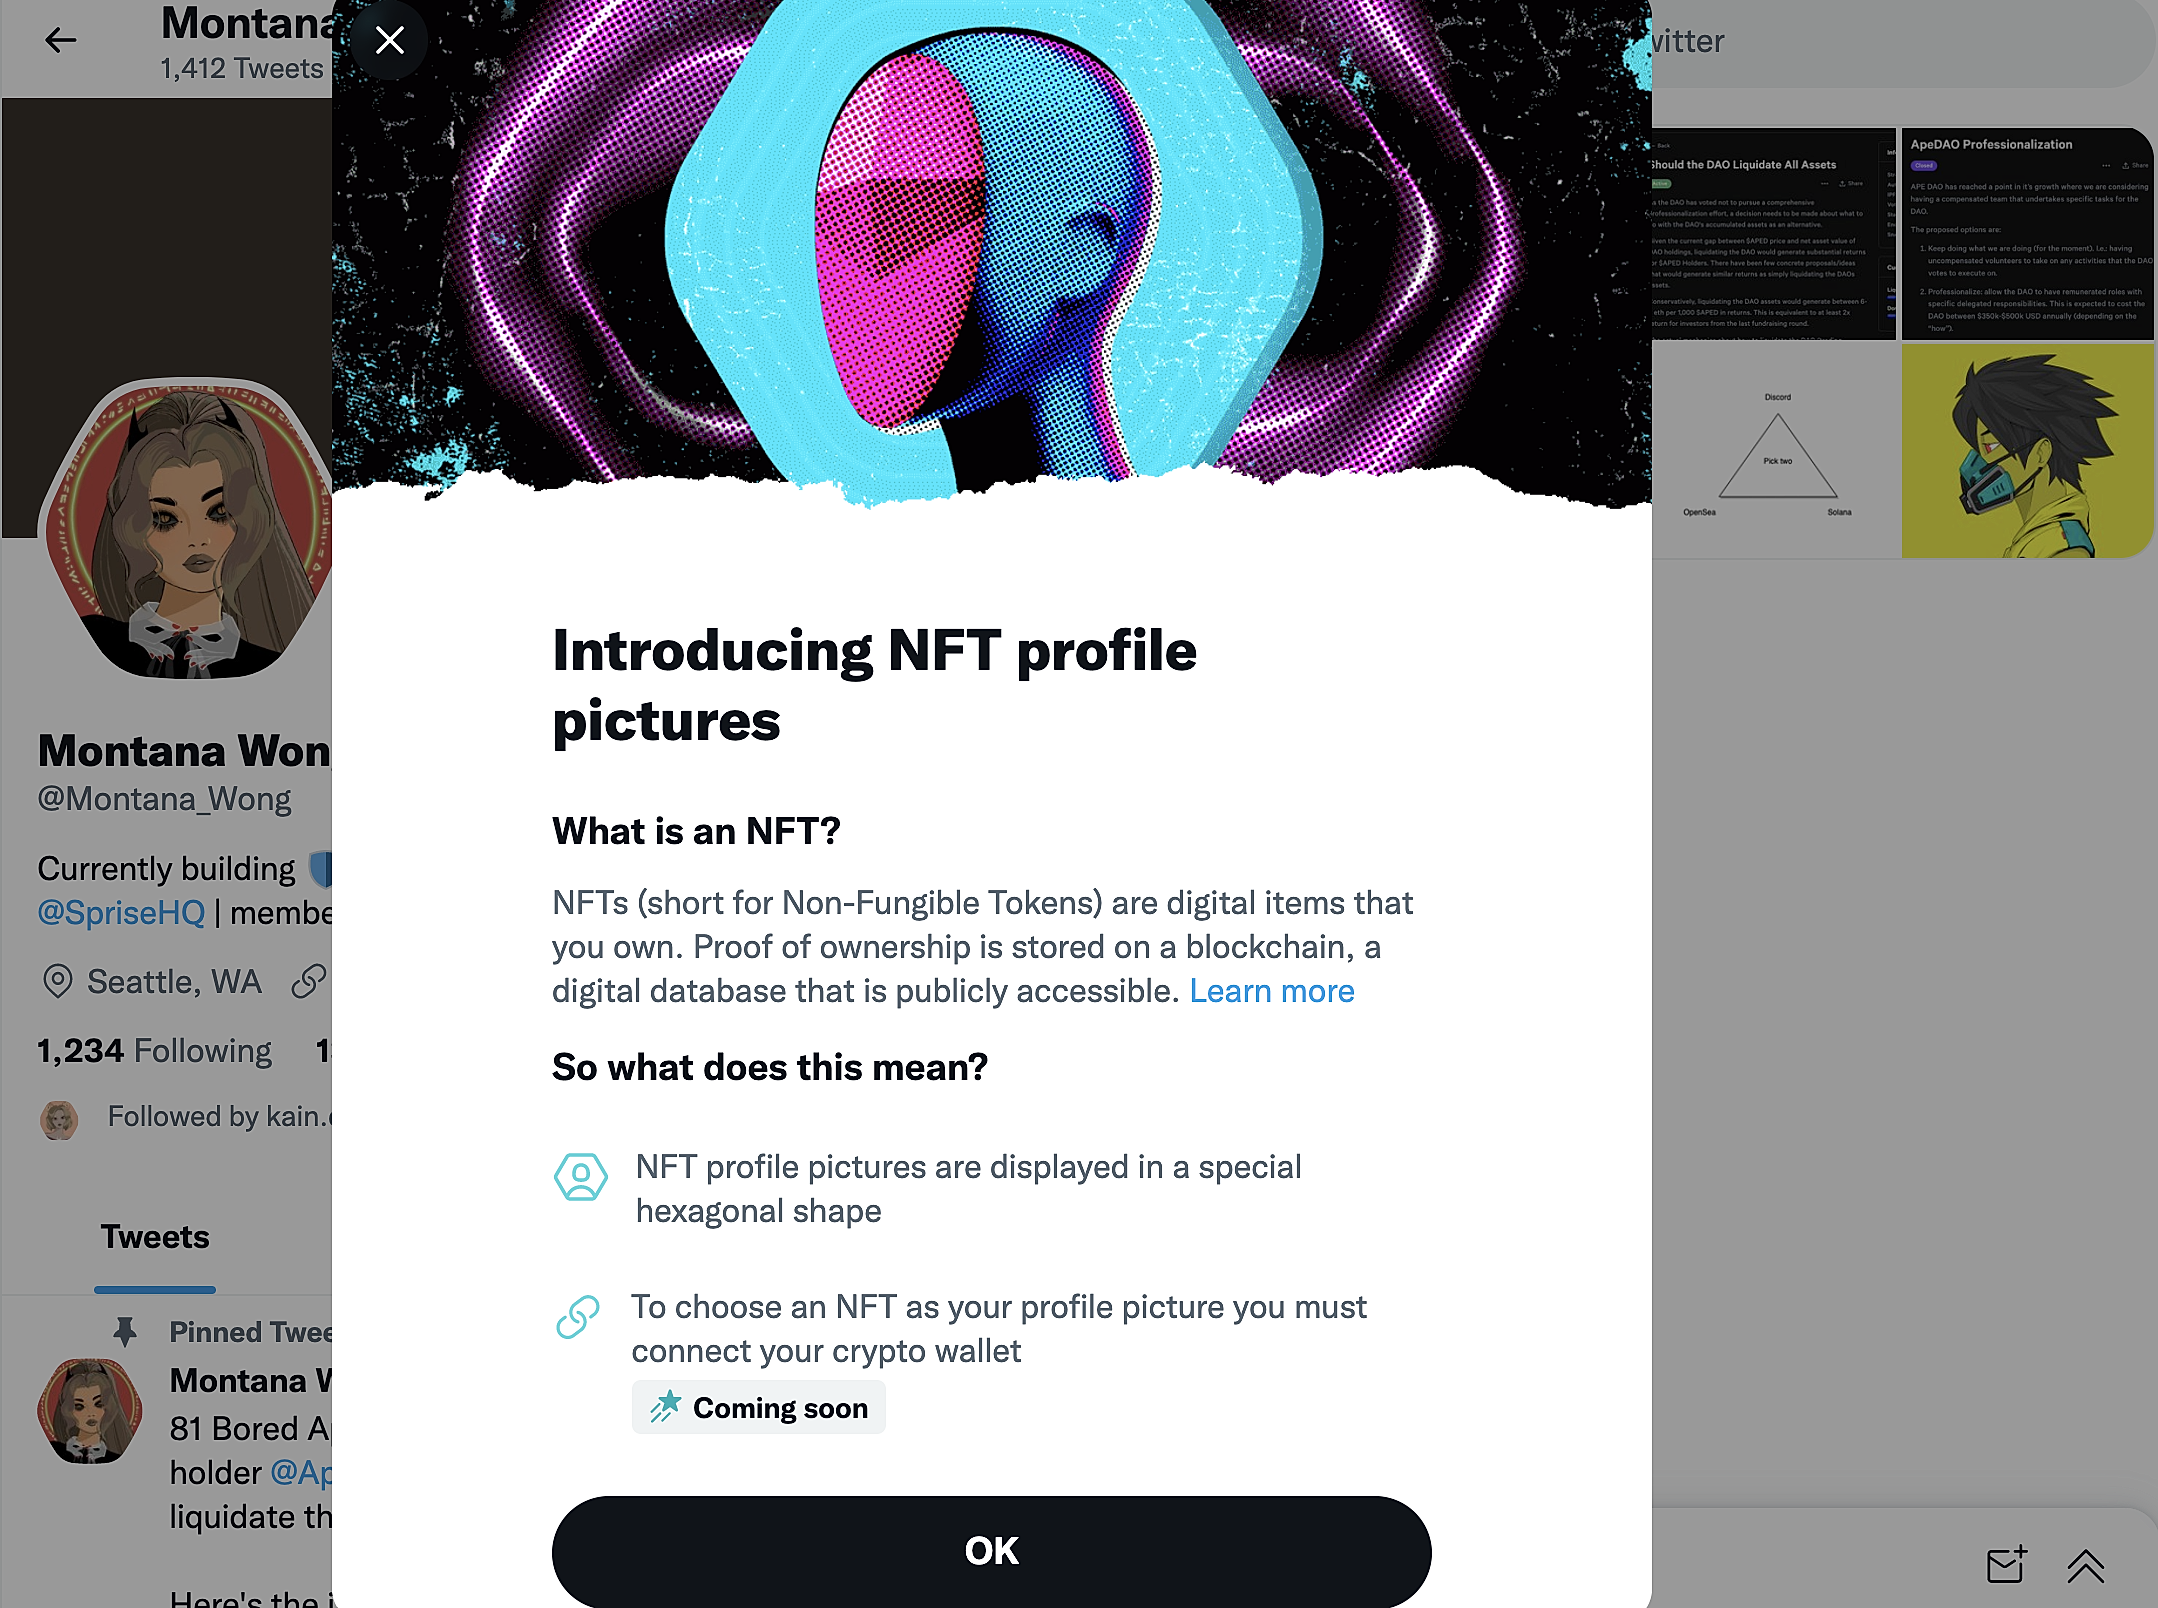The image size is (2158, 1608).
Task: Confirm the dialog with OK button
Action: coord(991,1551)
